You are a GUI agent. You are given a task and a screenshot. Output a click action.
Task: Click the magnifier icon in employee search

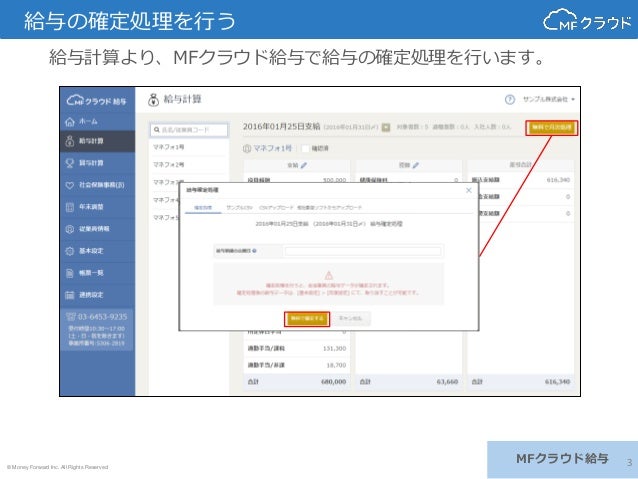tap(157, 130)
